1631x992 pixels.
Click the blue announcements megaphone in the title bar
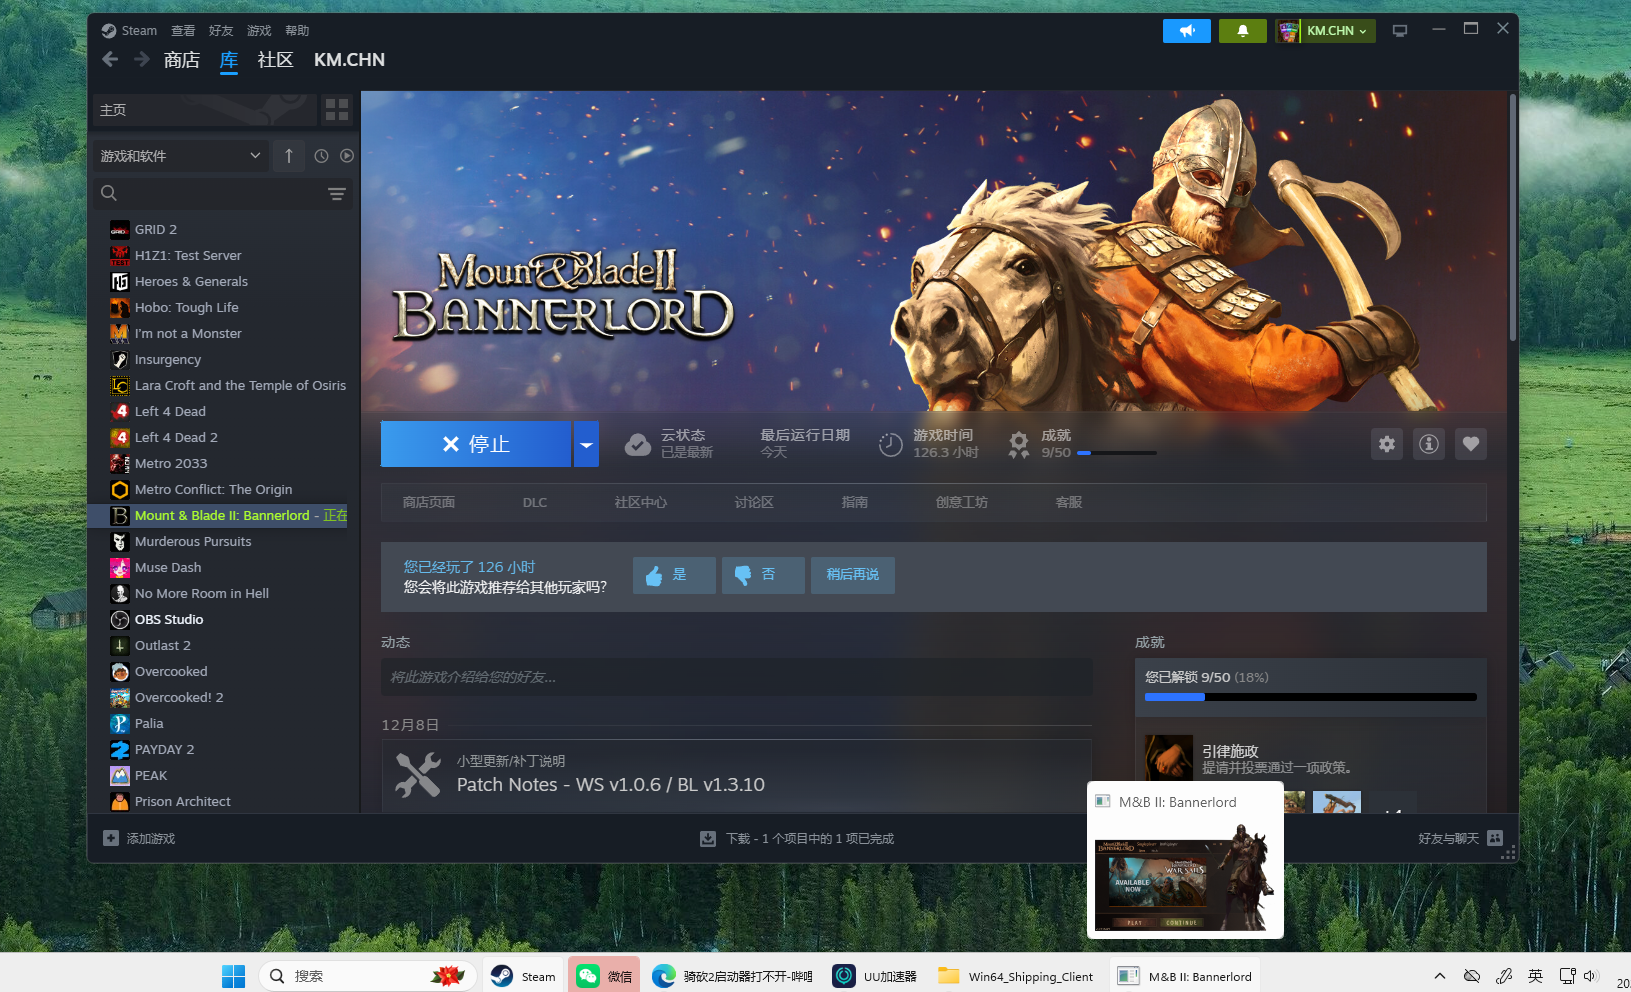(x=1186, y=31)
